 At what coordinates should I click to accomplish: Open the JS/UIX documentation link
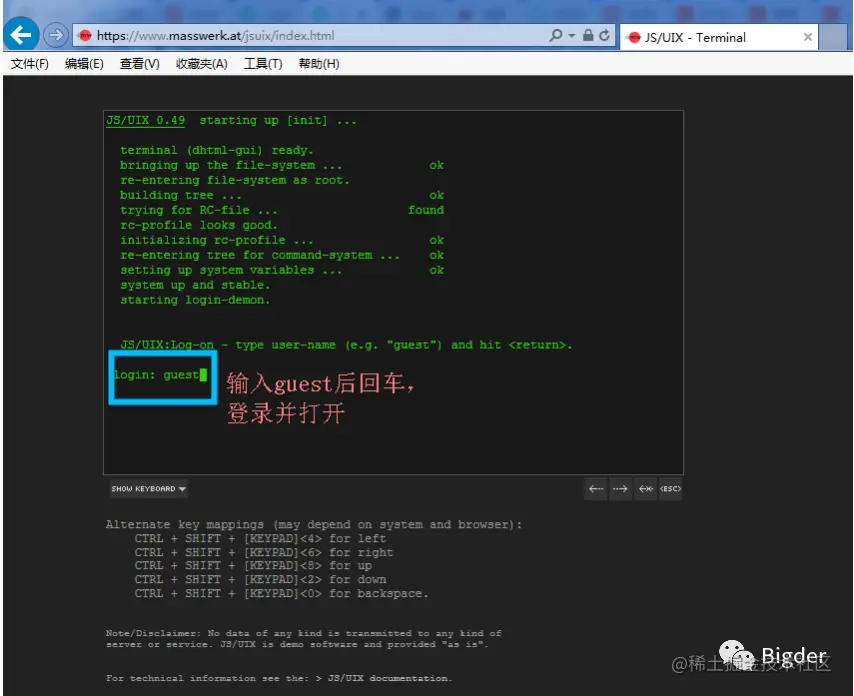point(389,678)
